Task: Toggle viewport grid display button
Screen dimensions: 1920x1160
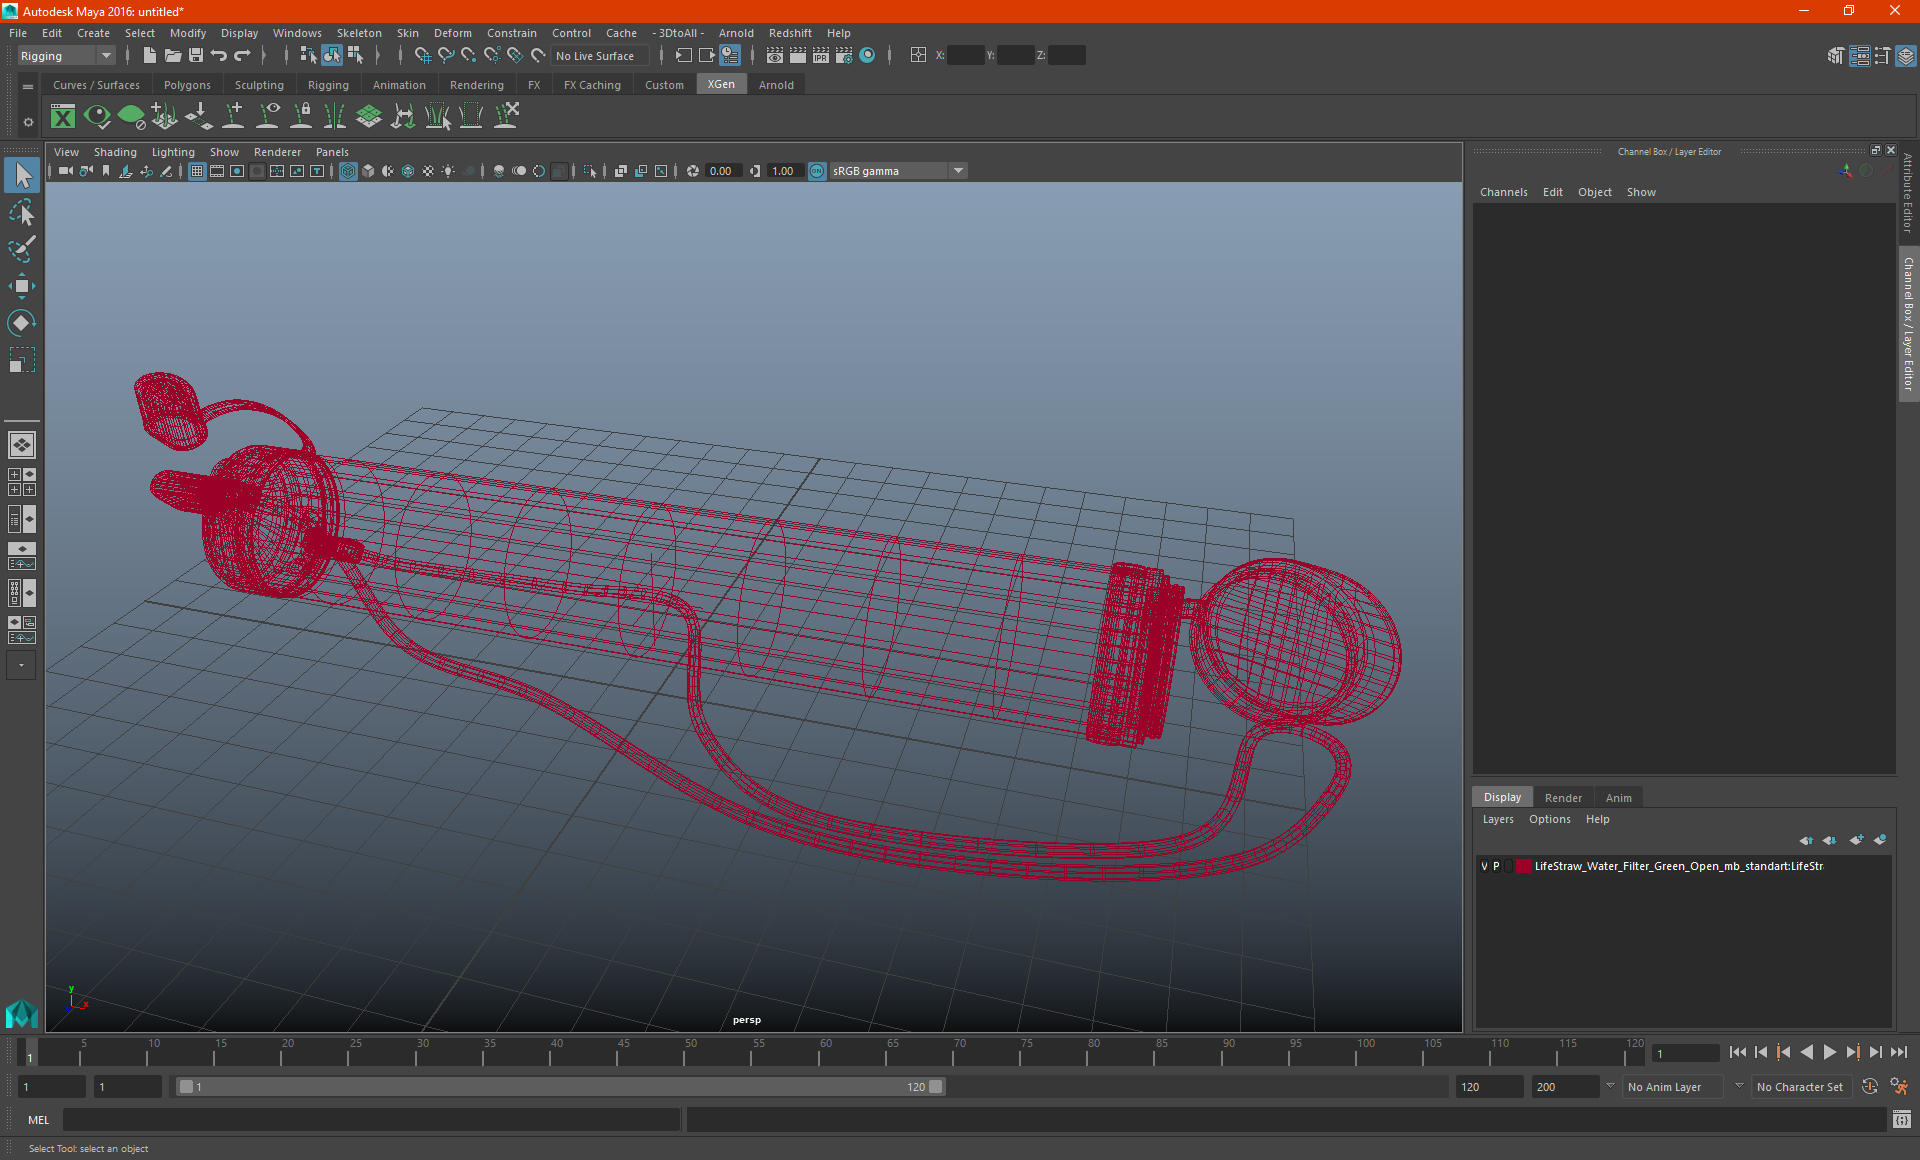Action: pyautogui.click(x=197, y=171)
